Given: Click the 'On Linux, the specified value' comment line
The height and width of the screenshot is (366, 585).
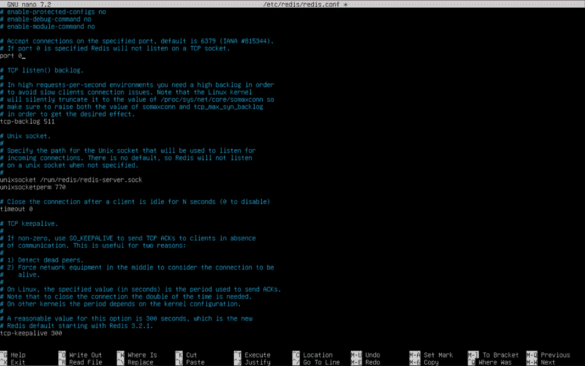Looking at the screenshot, I should tap(141, 289).
